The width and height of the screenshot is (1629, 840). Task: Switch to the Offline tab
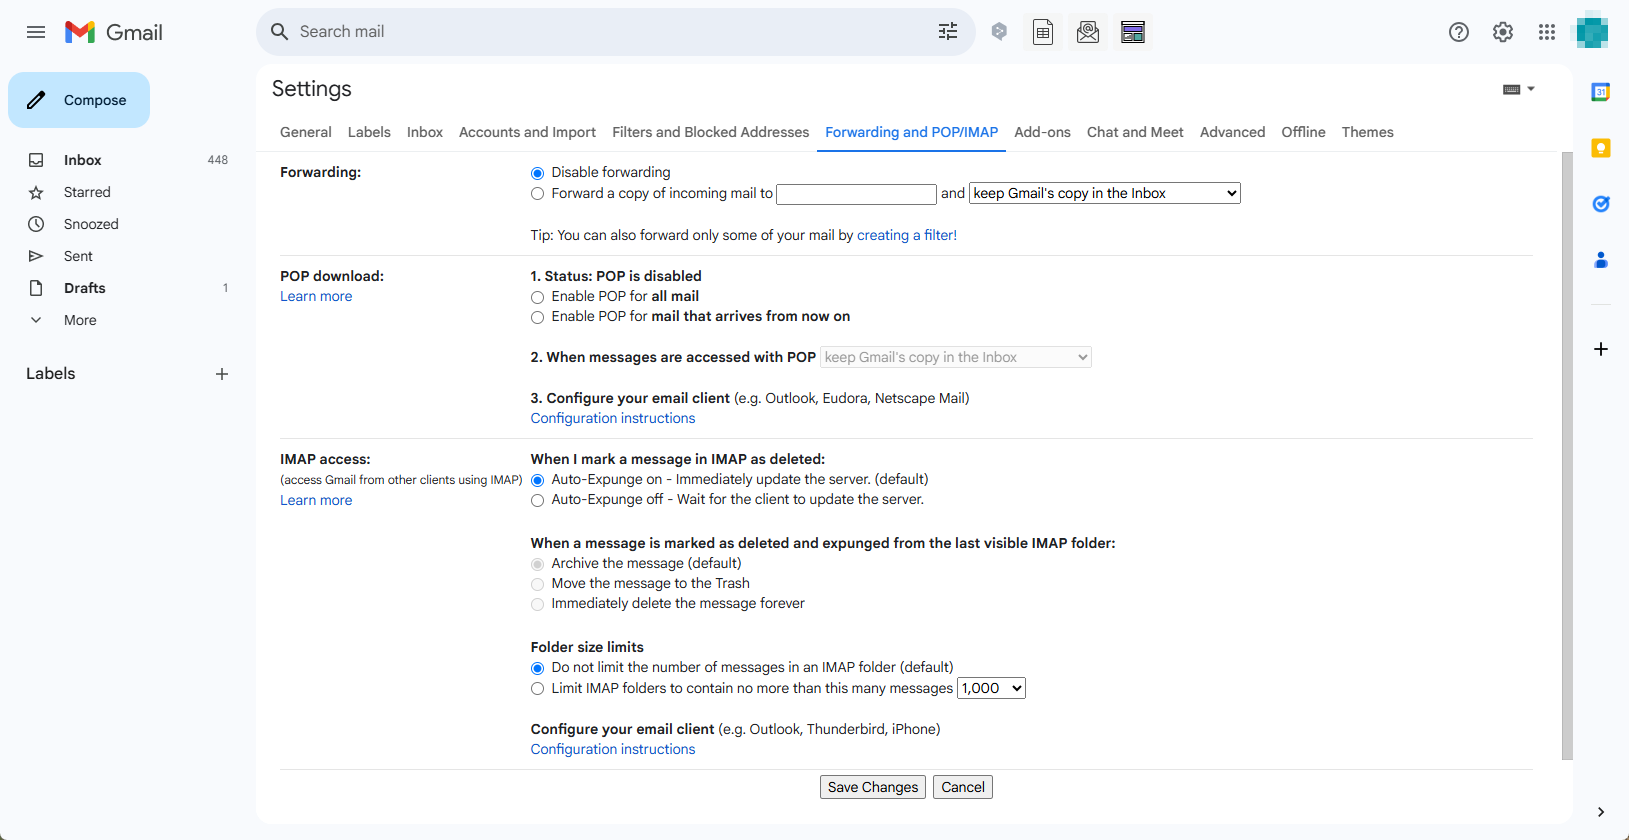pos(1303,132)
